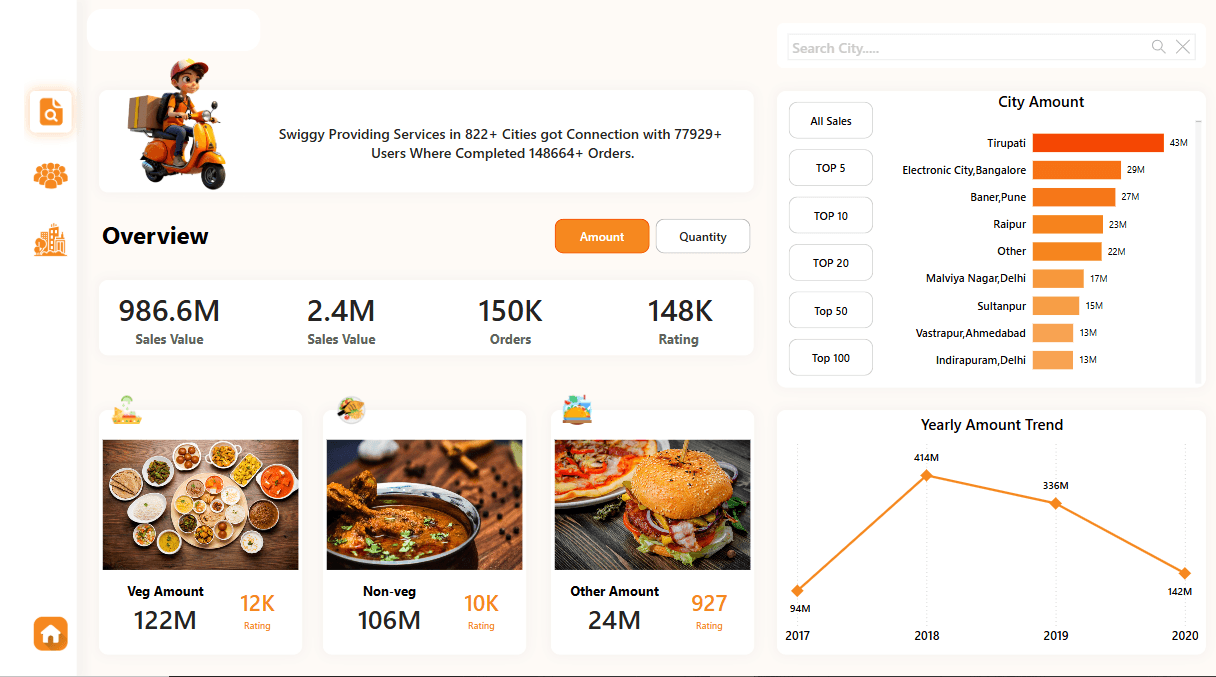Viewport: 1216px width, 677px height.
Task: Click the search magnifier icon in city search
Action: click(1158, 47)
